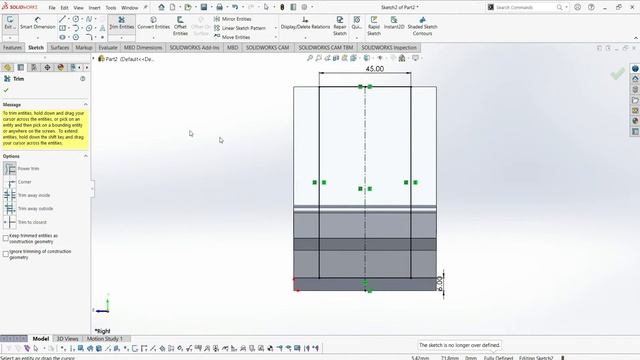
Task: Click the 45.00 dimension value
Action: click(x=375, y=69)
